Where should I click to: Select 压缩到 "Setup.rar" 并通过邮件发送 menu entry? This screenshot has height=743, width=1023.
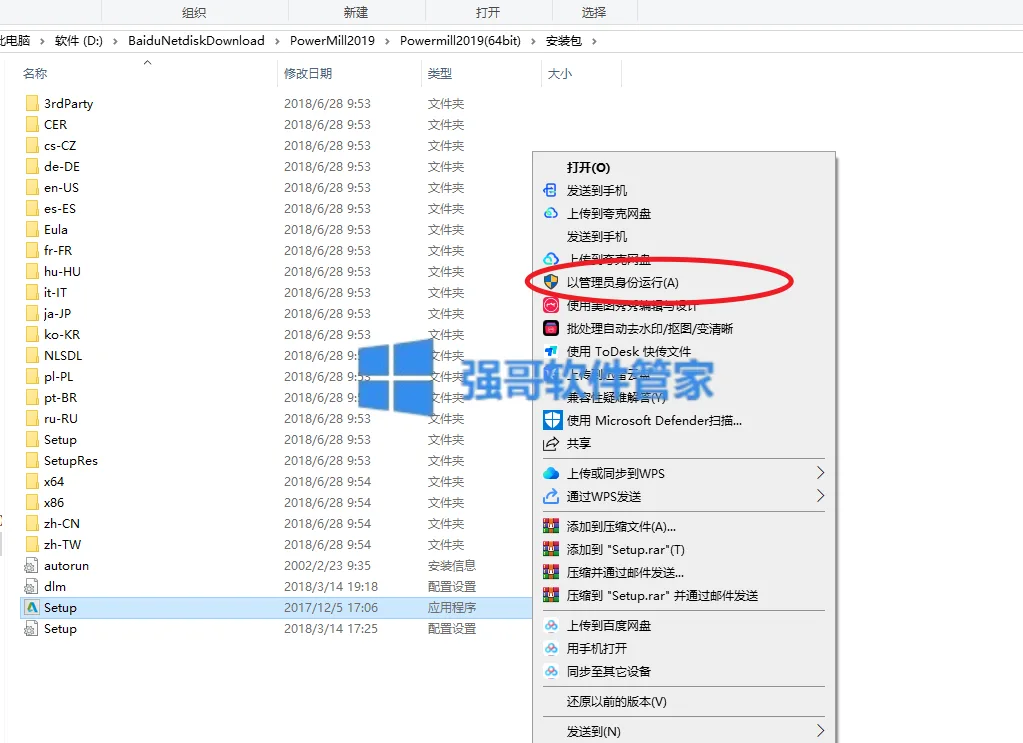point(662,596)
